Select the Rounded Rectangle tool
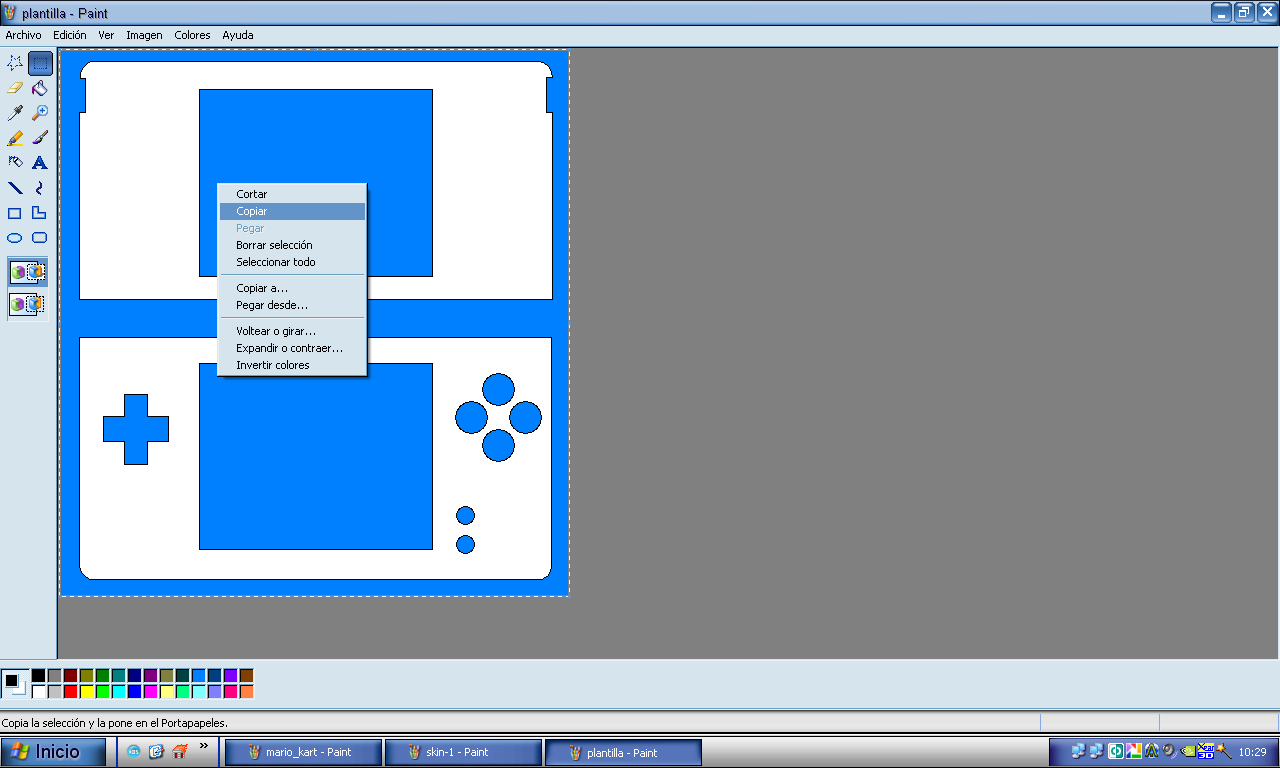Screen dimensions: 1280x768 pyautogui.click(x=40, y=238)
